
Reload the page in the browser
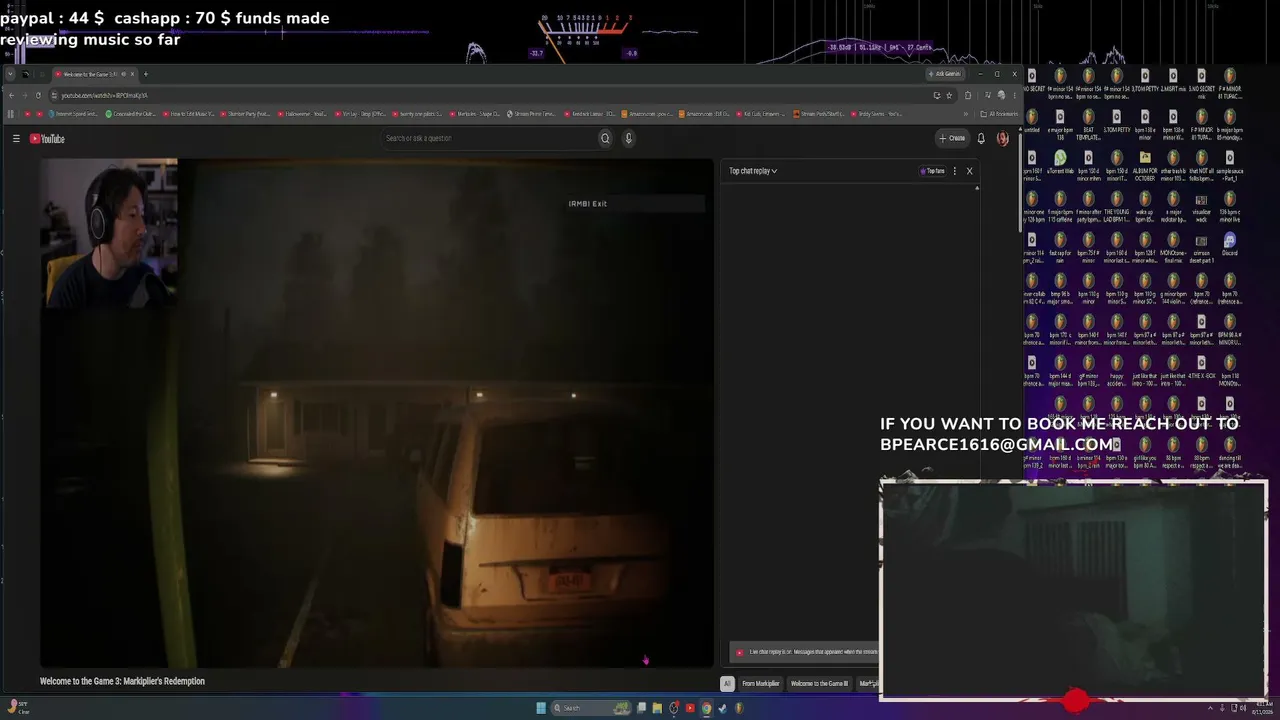pos(38,95)
